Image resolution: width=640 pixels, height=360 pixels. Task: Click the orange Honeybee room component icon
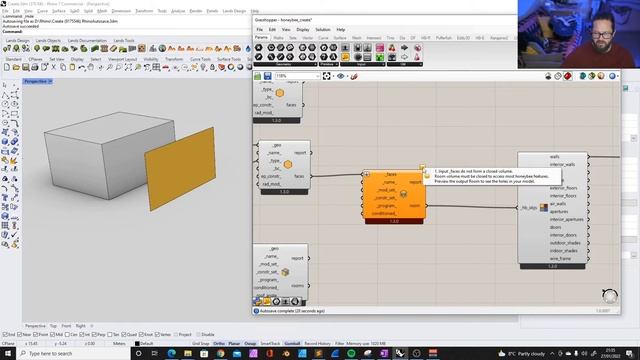[x=403, y=194]
